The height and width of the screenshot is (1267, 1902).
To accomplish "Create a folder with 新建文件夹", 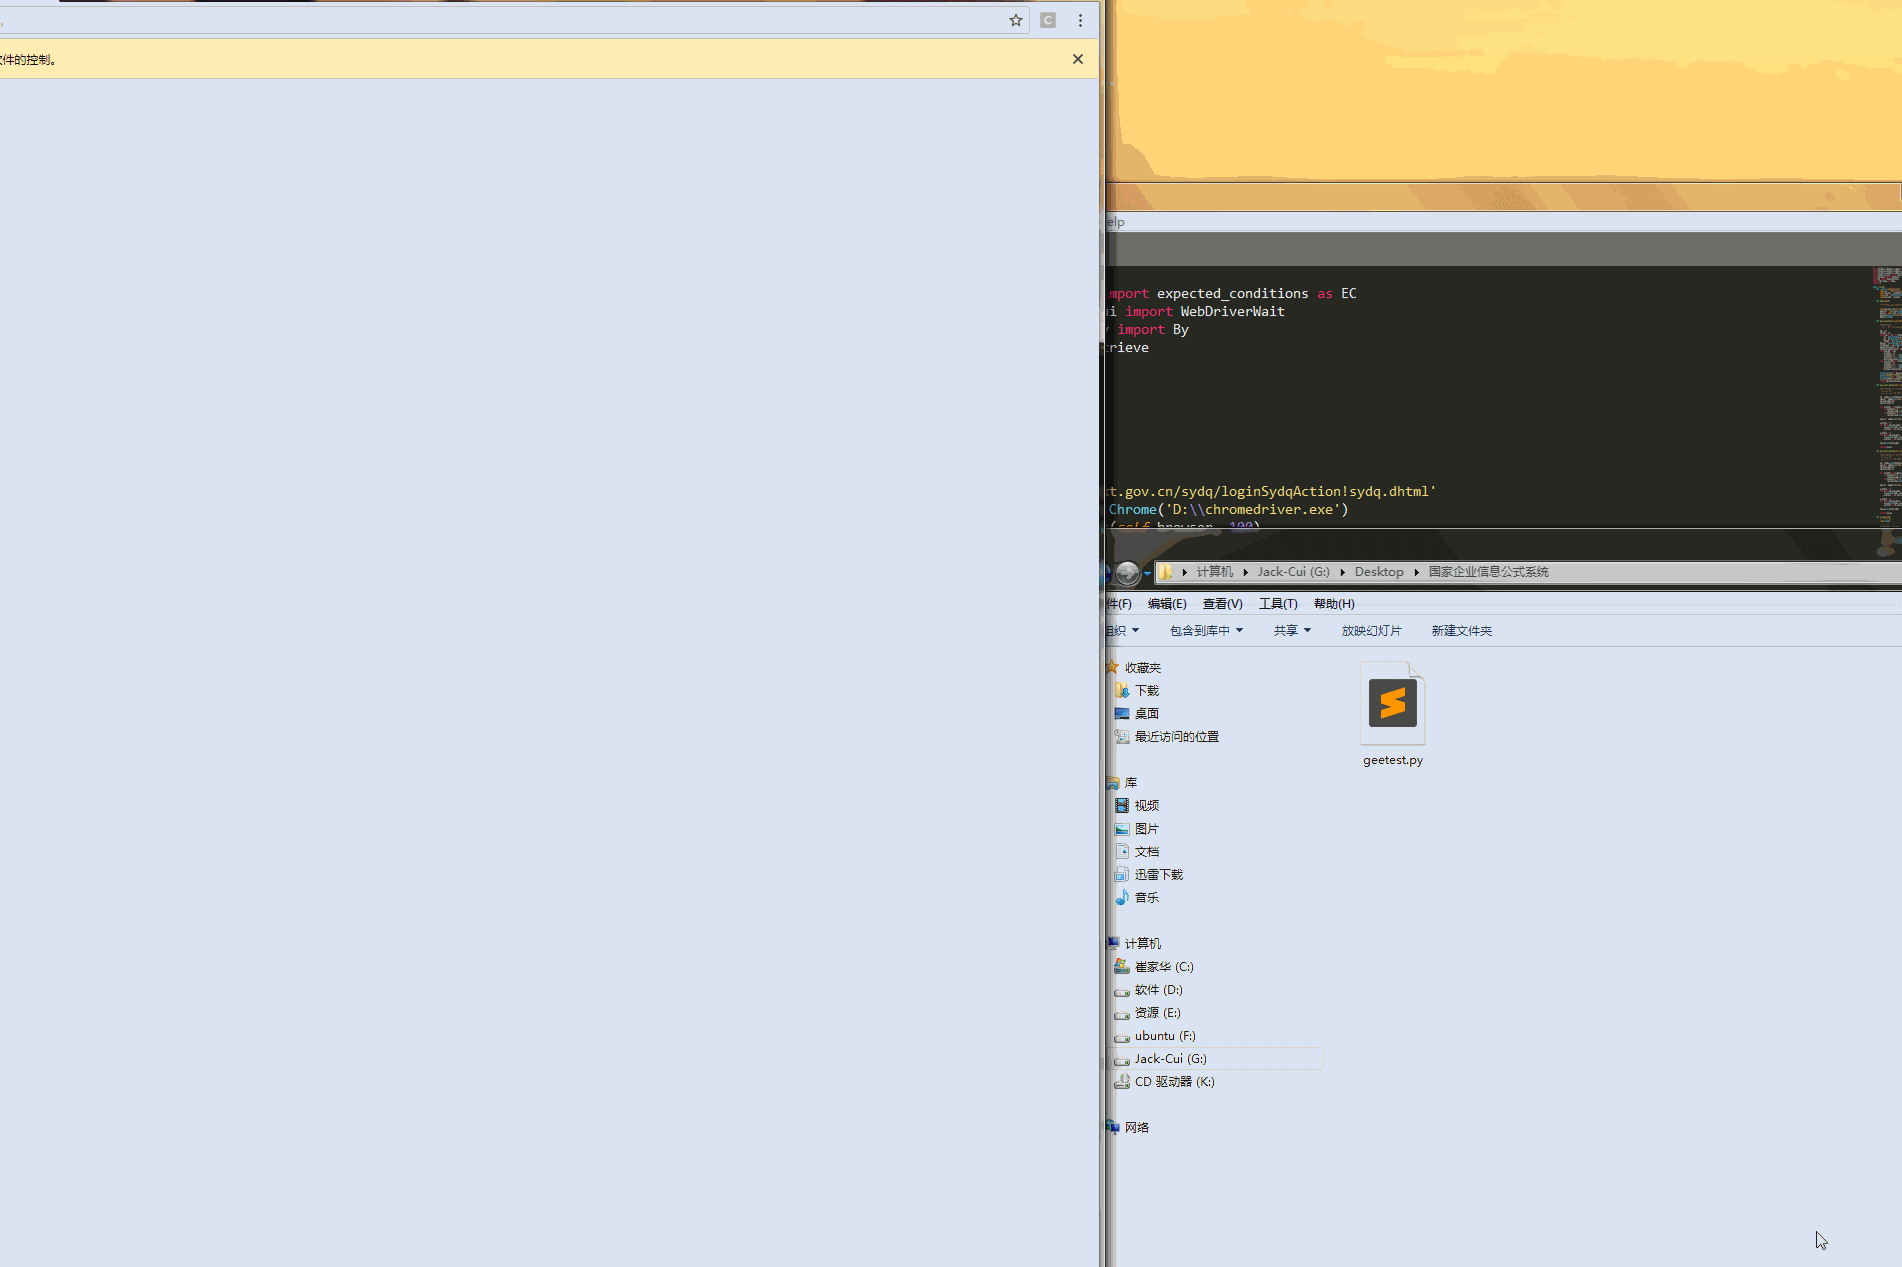I will [1461, 631].
